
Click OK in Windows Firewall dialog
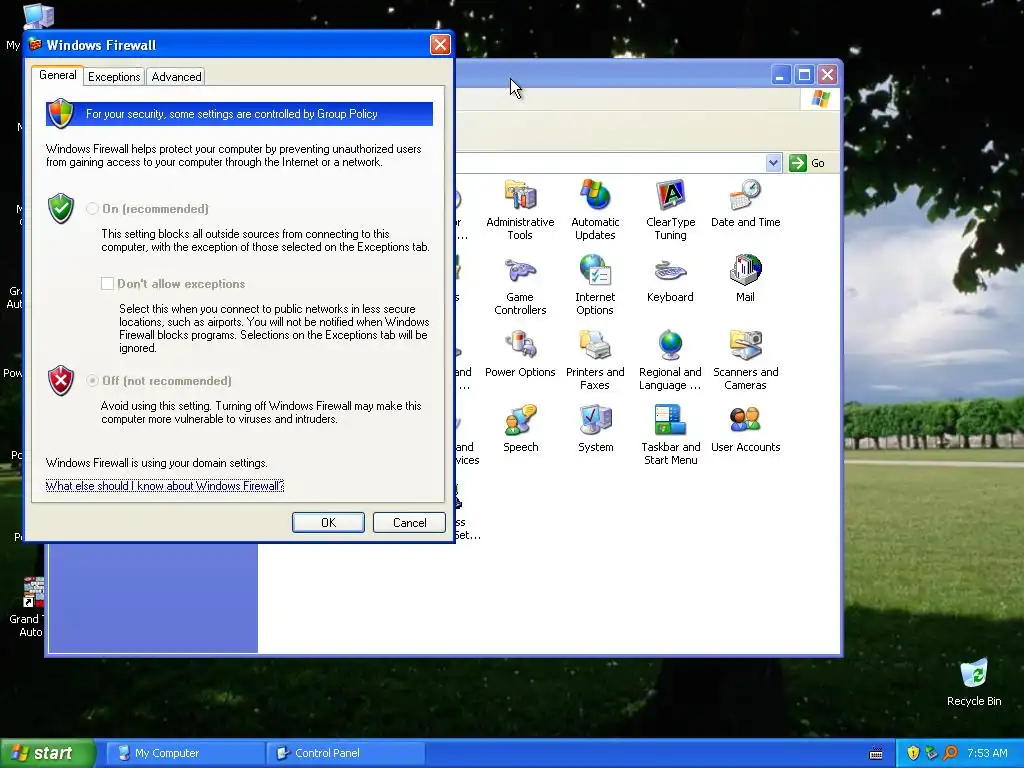click(x=328, y=522)
